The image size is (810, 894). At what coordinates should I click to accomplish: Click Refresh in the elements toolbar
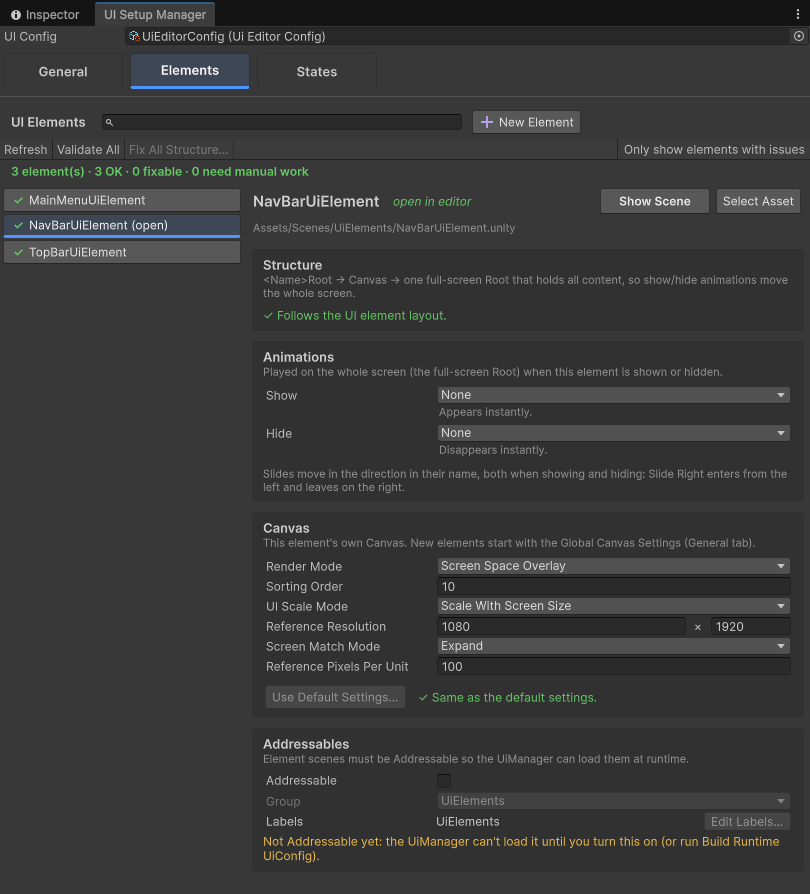pyautogui.click(x=26, y=149)
